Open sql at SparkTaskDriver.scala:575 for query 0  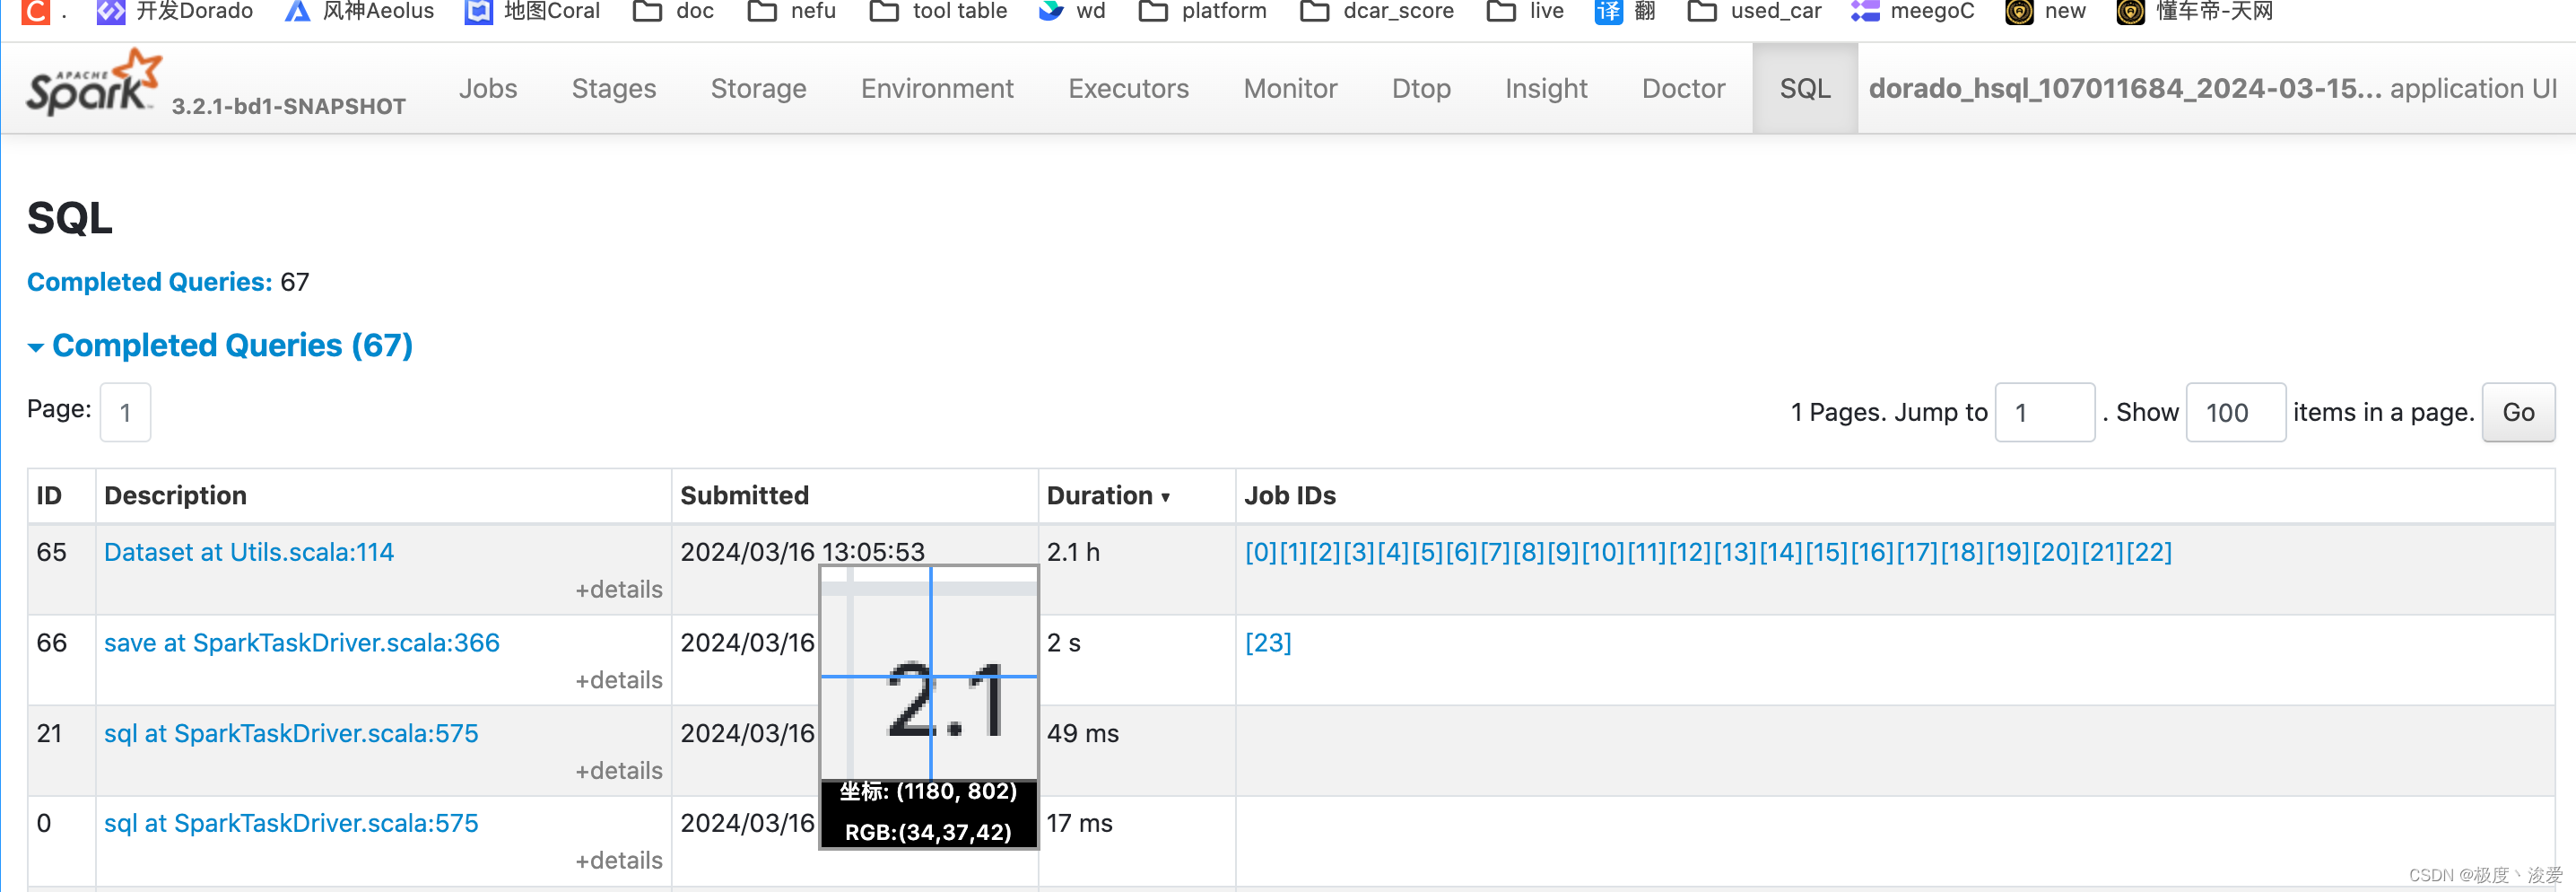pos(291,823)
